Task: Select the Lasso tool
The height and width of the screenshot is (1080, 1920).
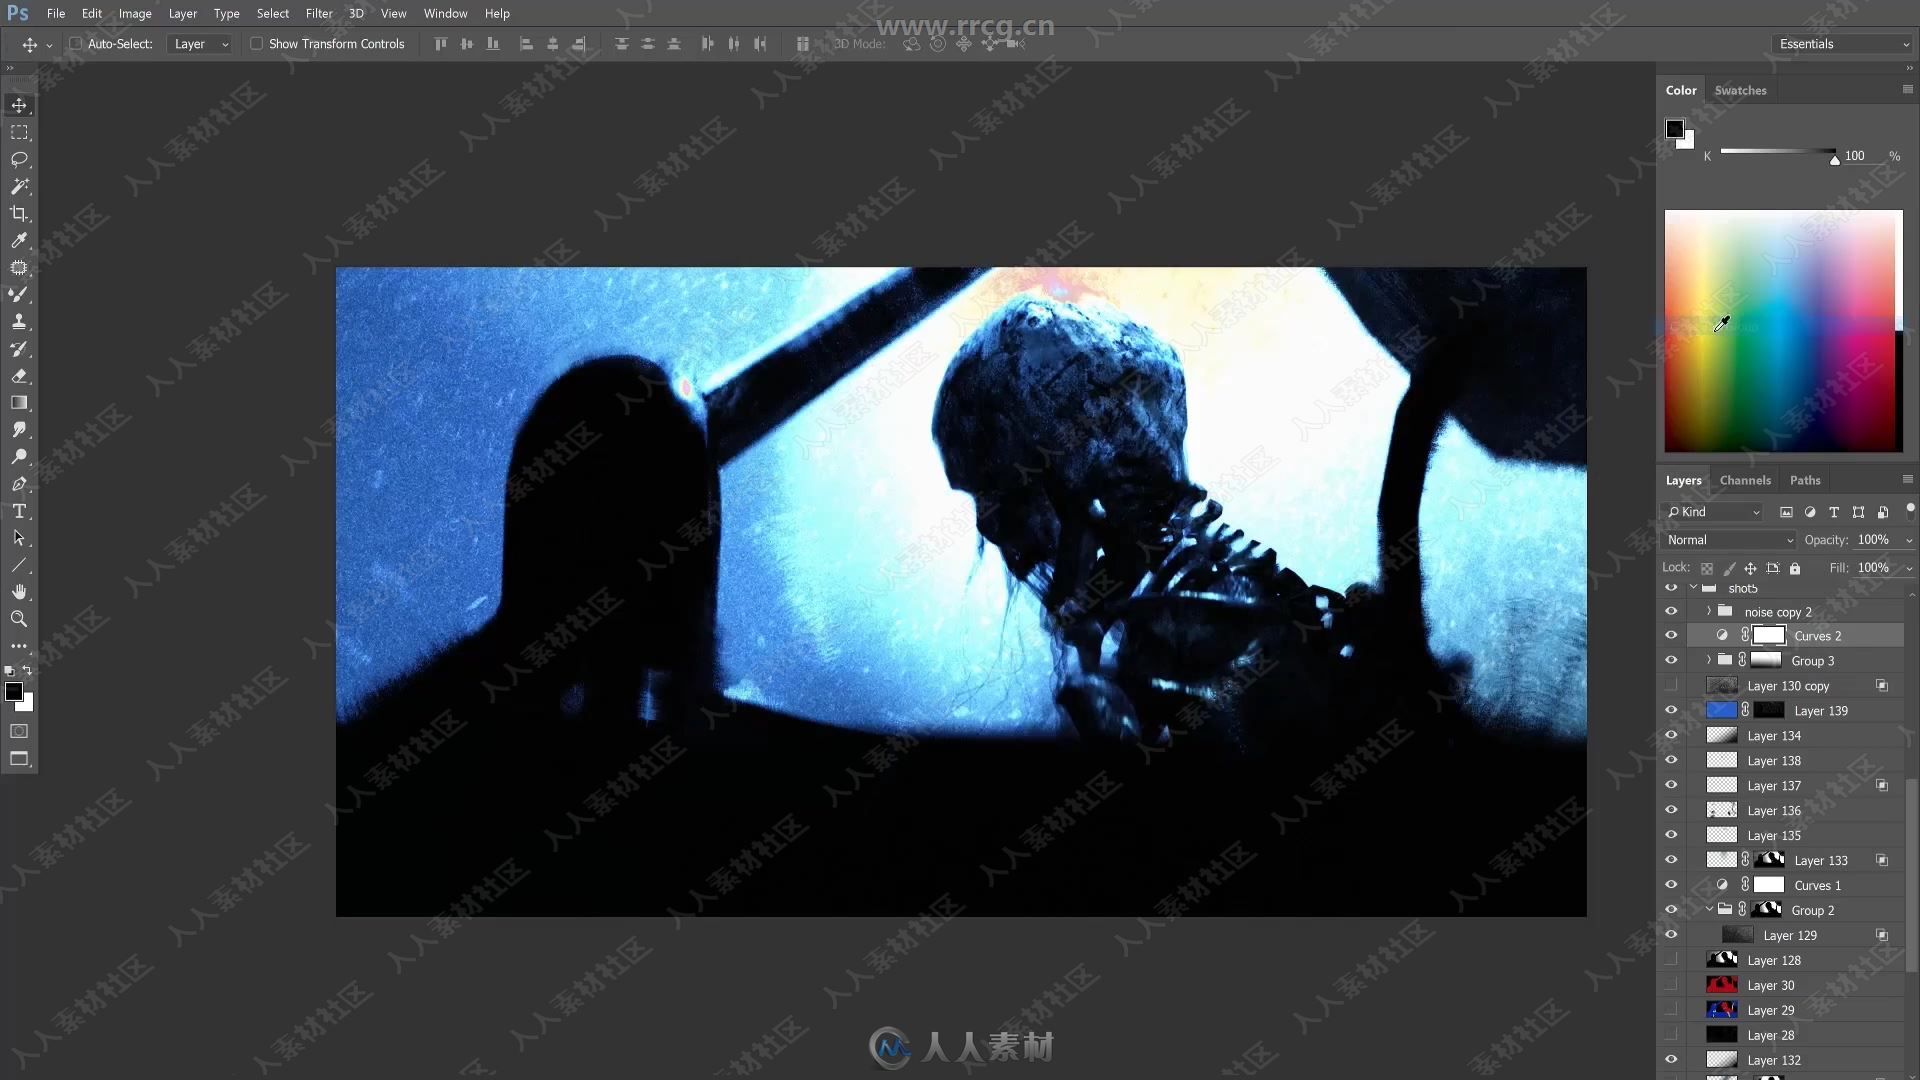Action: [18, 158]
